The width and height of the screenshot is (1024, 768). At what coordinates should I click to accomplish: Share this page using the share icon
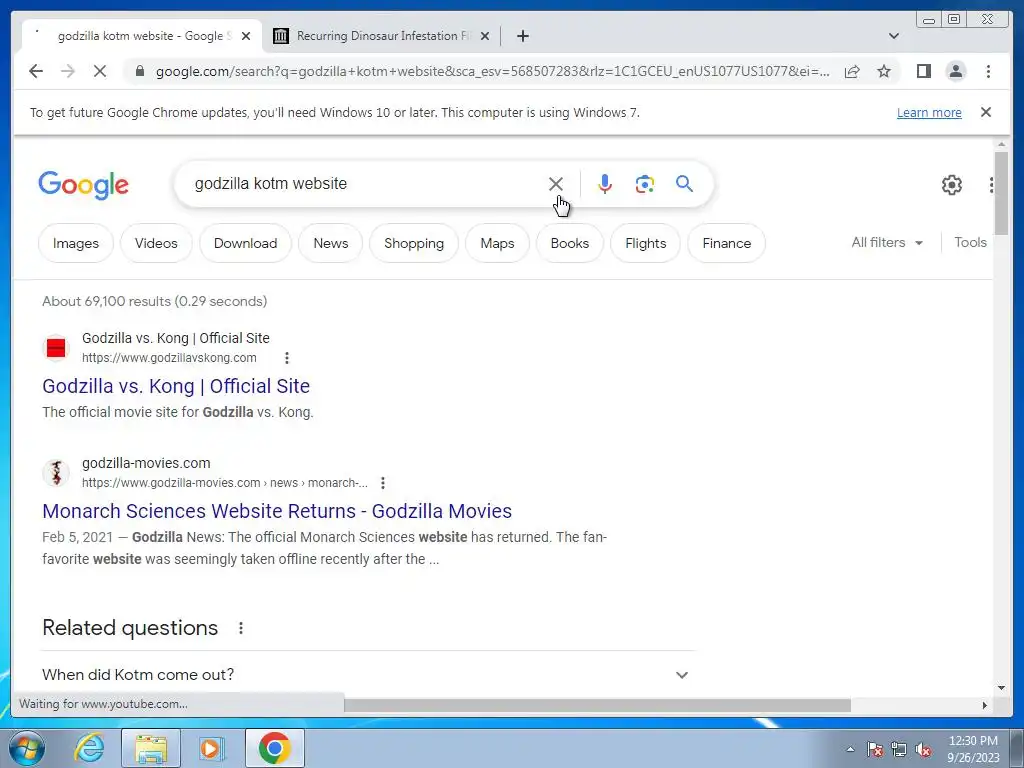point(852,71)
